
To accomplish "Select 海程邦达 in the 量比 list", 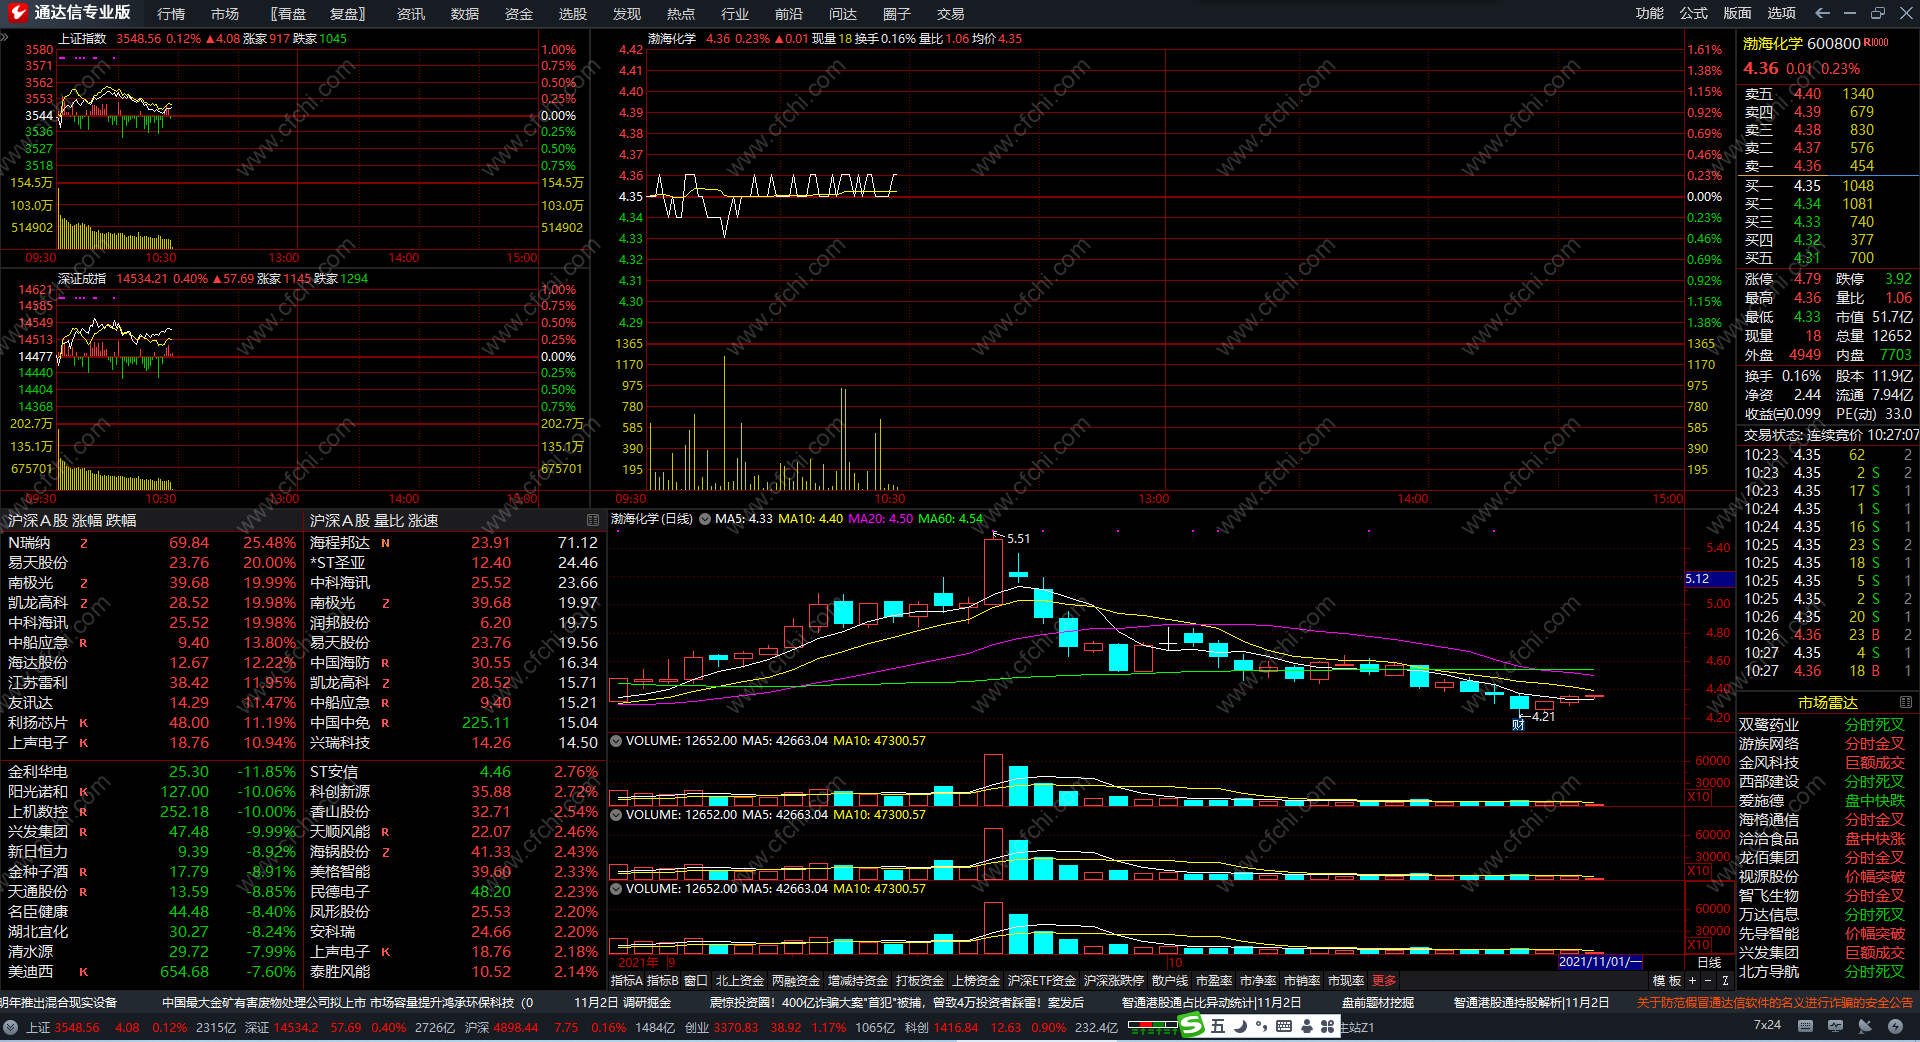I will point(340,543).
